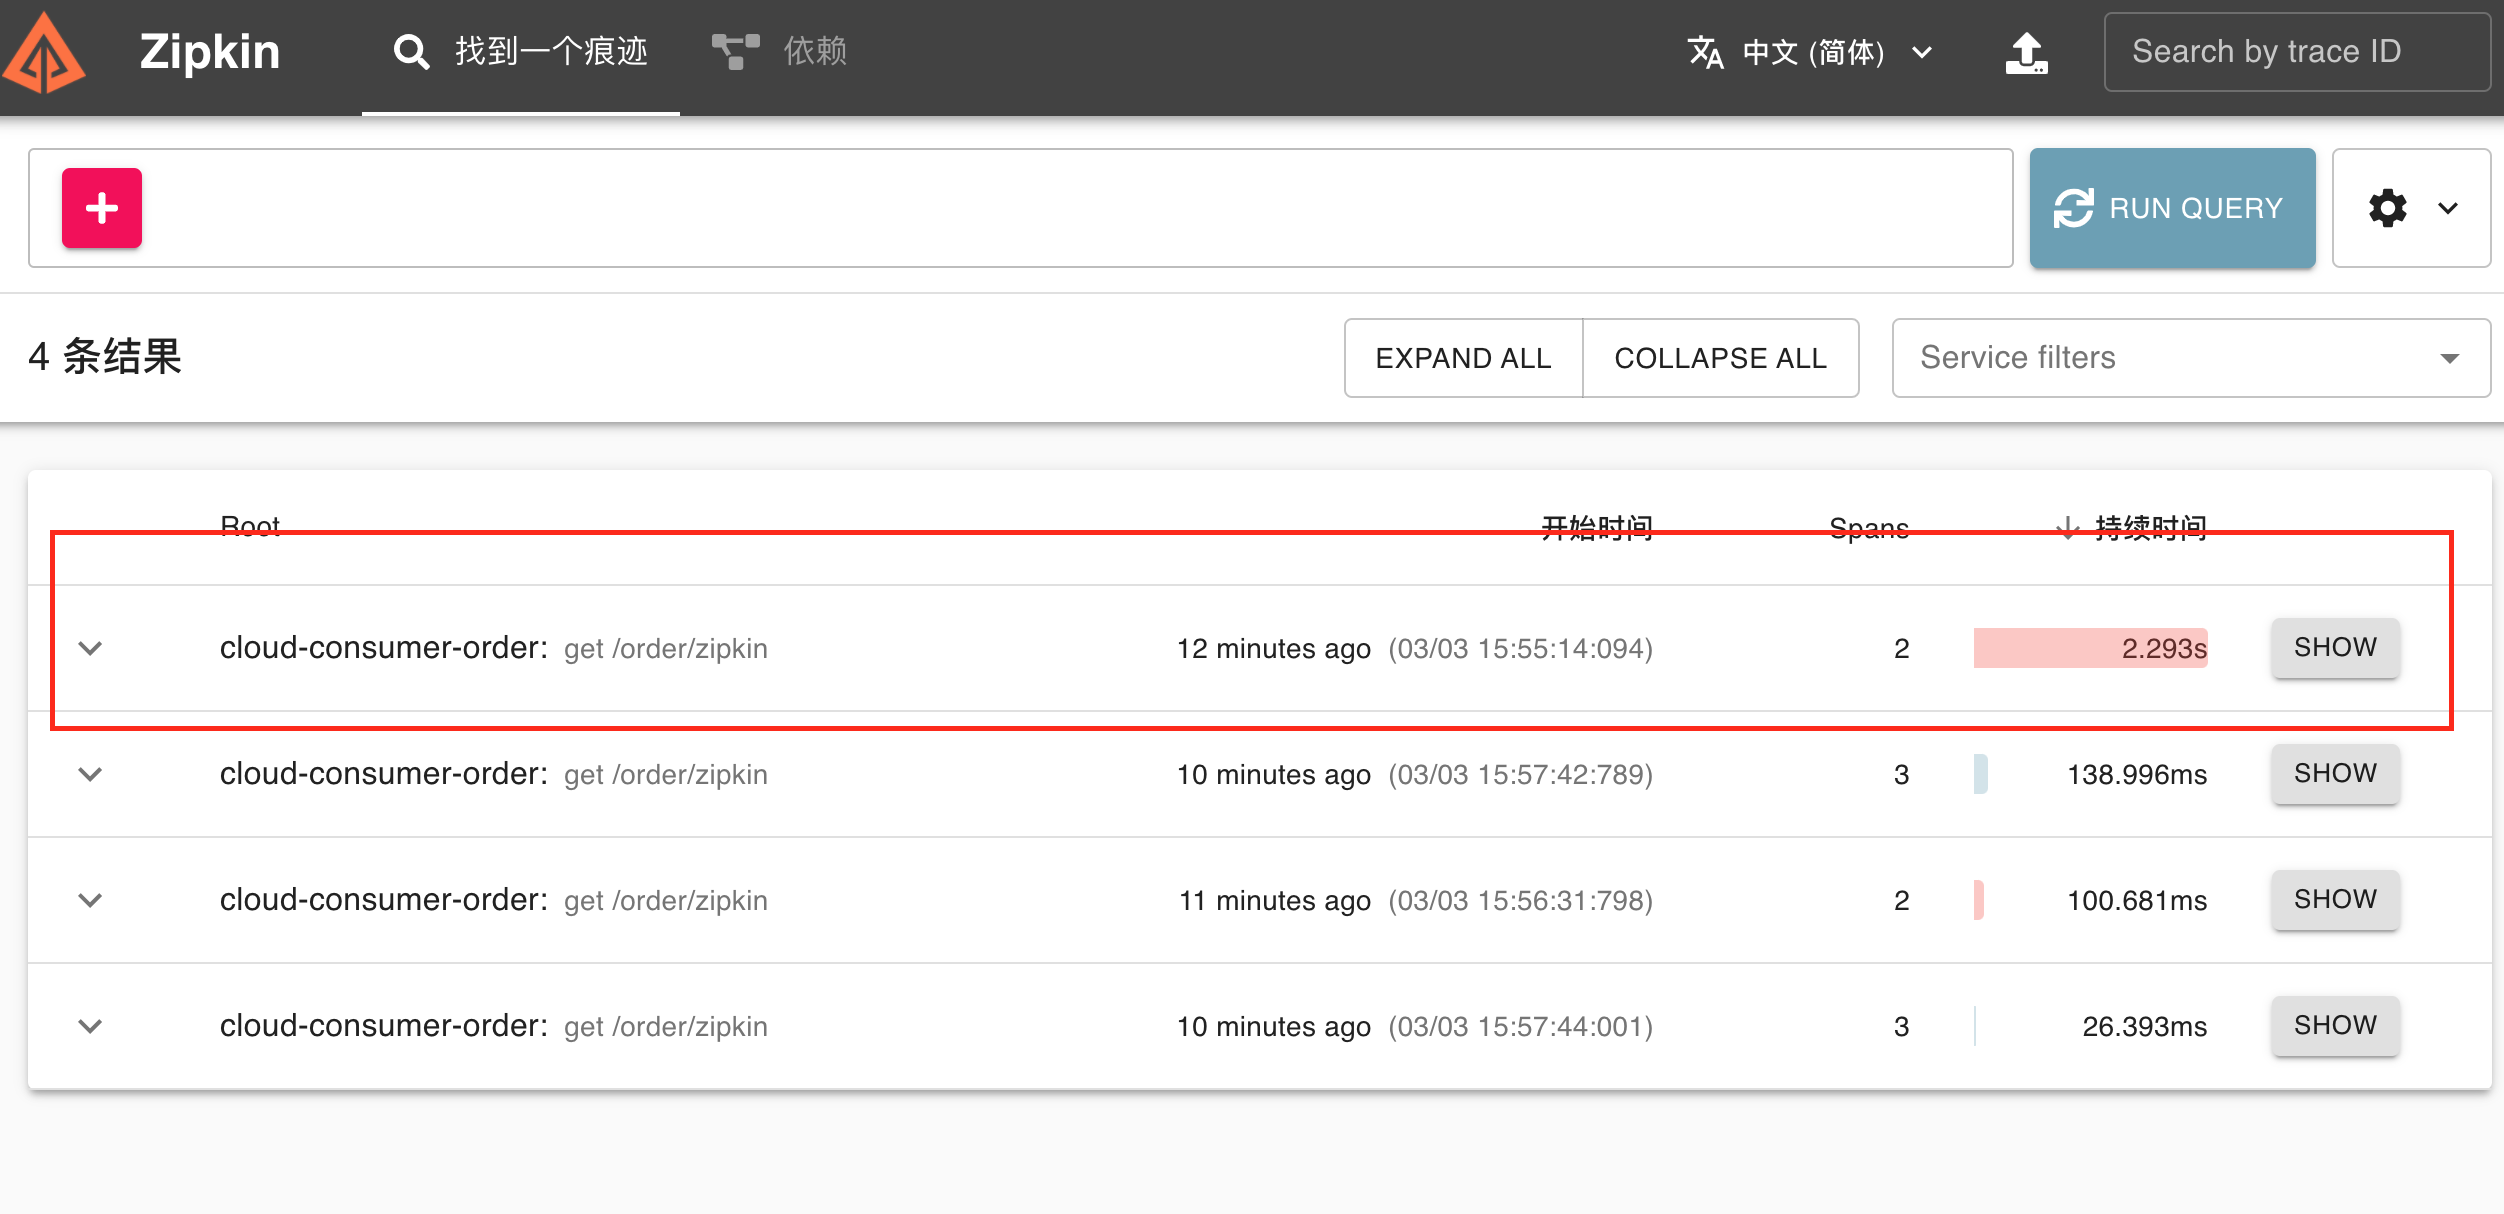Expand the 138.996ms trace row chevron
This screenshot has height=1214, width=2504.
click(x=91, y=774)
